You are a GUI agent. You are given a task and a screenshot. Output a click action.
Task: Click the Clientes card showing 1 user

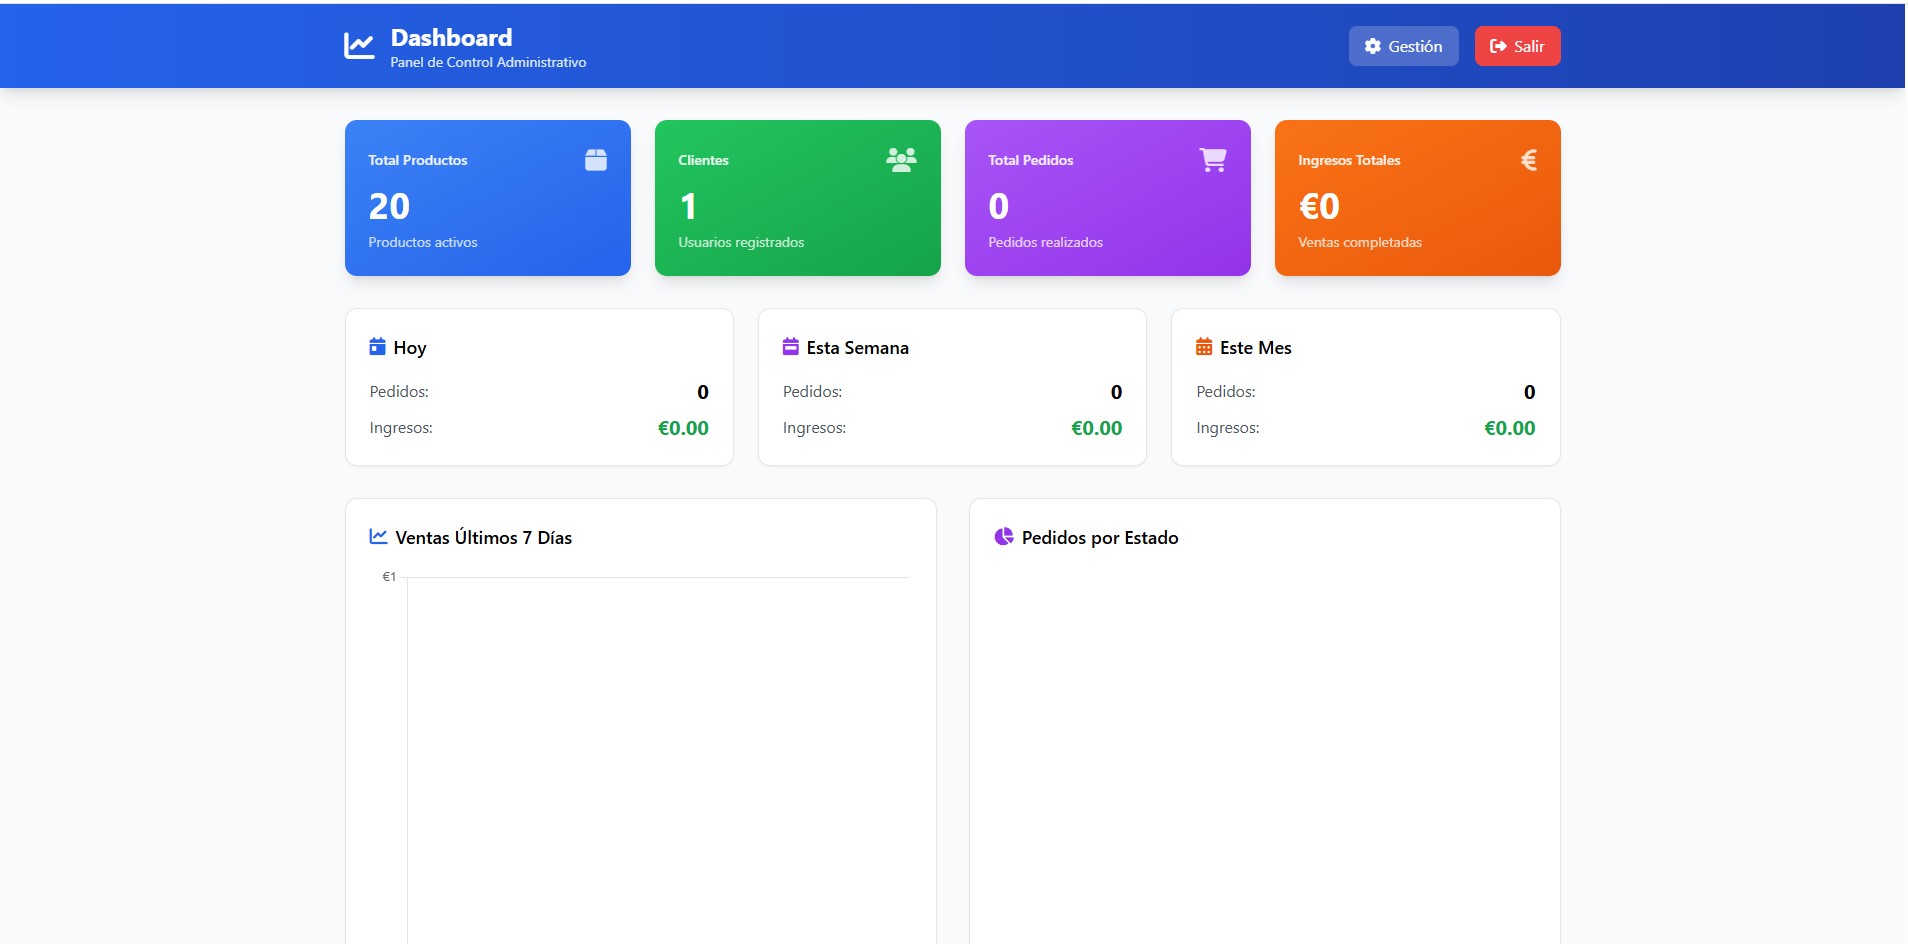[x=797, y=197]
